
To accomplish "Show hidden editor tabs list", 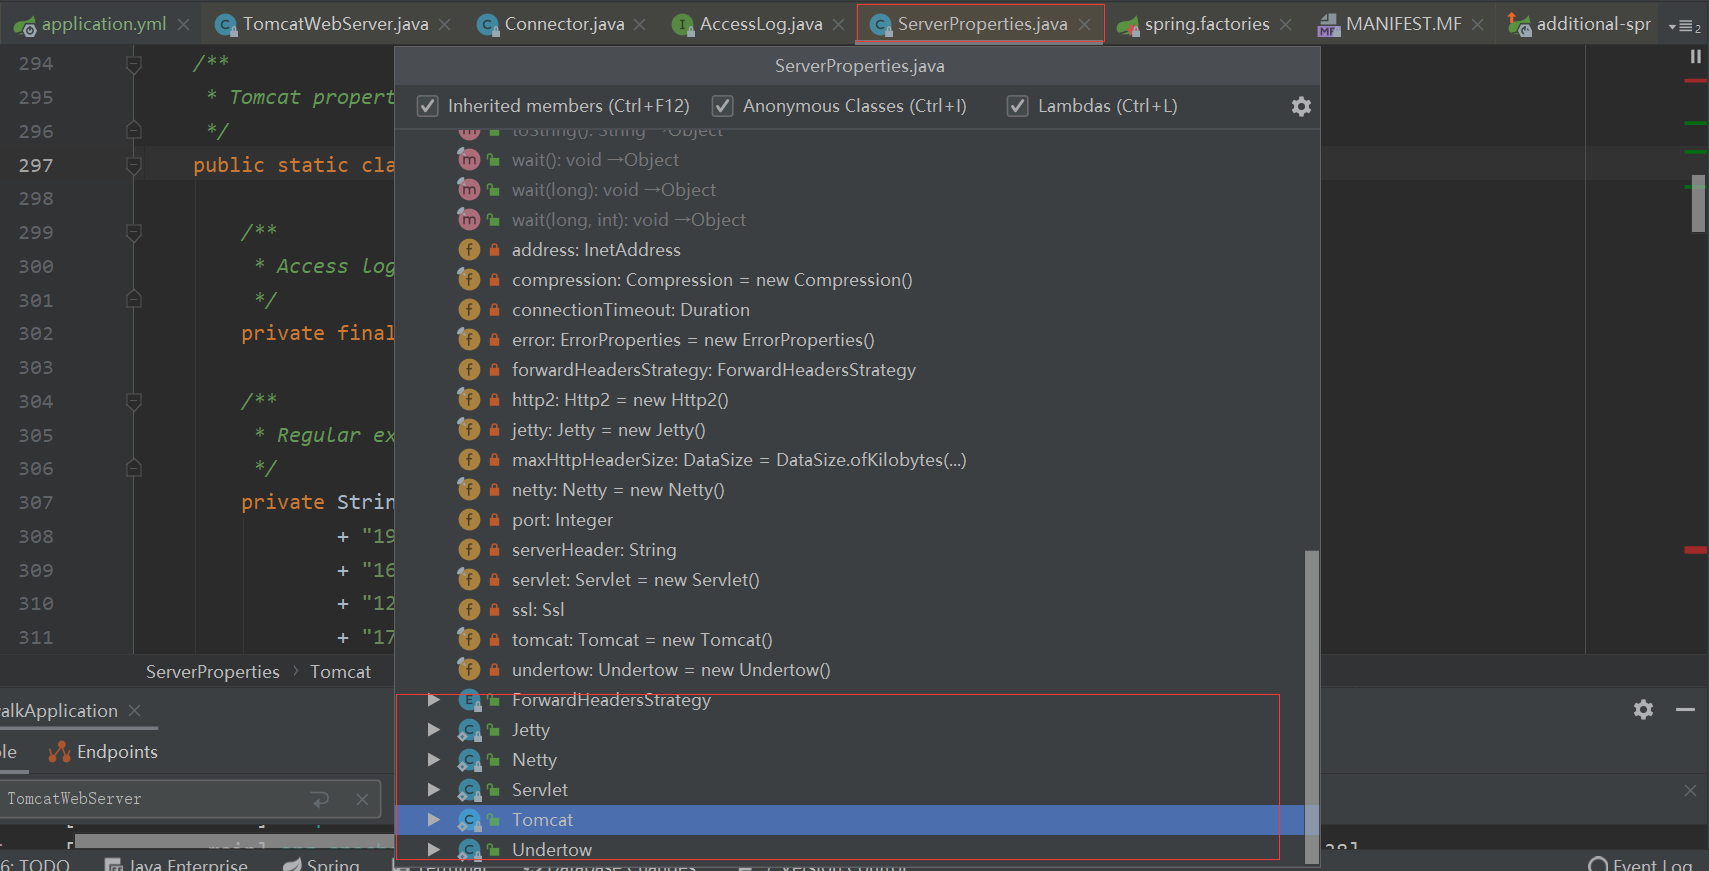I will pyautogui.click(x=1685, y=26).
